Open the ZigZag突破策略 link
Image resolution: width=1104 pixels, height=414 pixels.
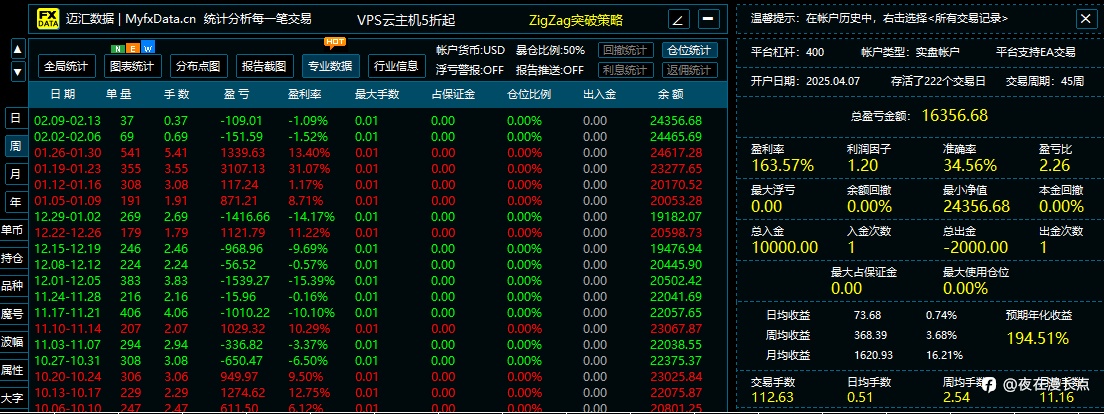(575, 20)
